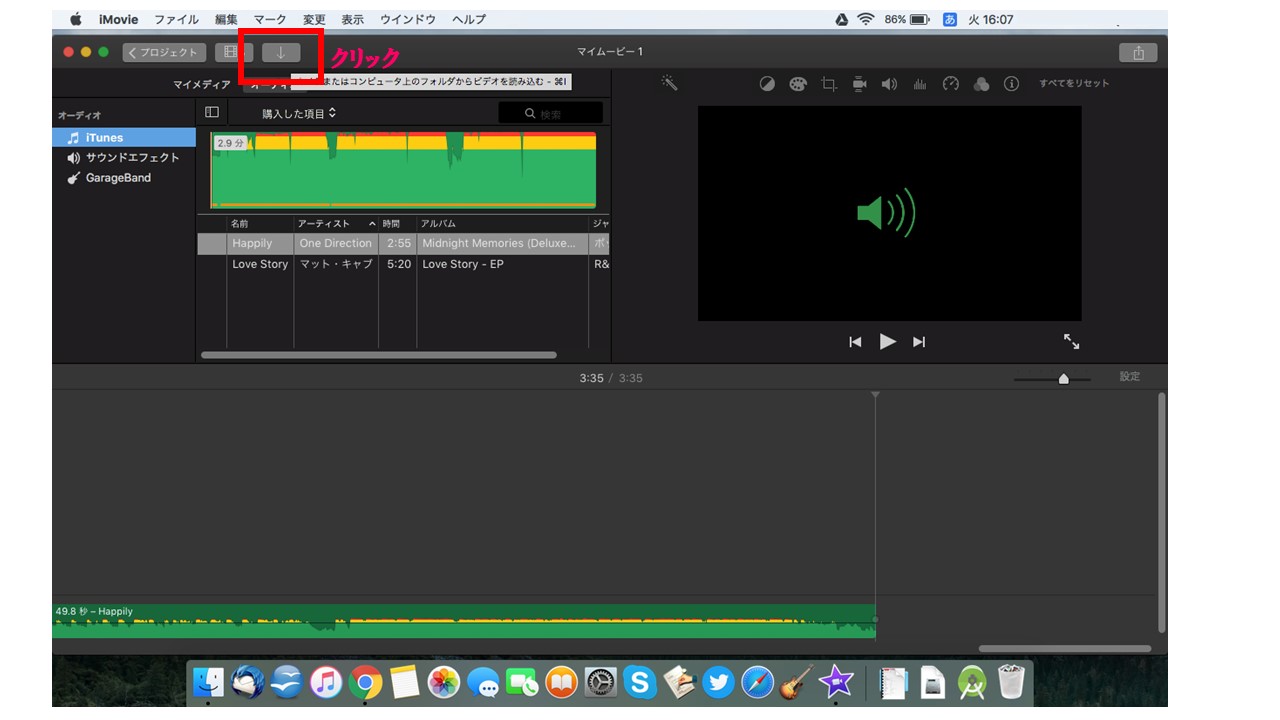Screen dimensions: 1280x720
Task: Click the media library filmstrip button
Action: point(233,53)
